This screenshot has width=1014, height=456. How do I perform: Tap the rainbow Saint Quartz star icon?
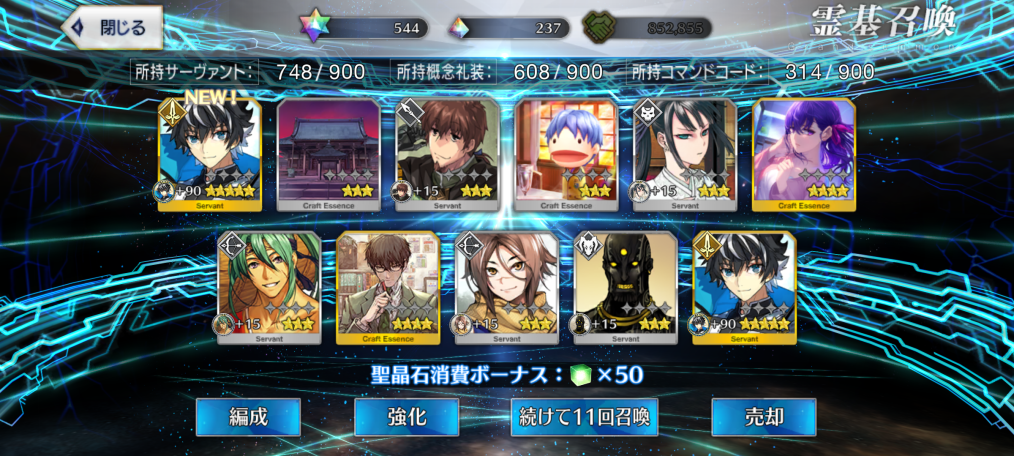[x=315, y=27]
